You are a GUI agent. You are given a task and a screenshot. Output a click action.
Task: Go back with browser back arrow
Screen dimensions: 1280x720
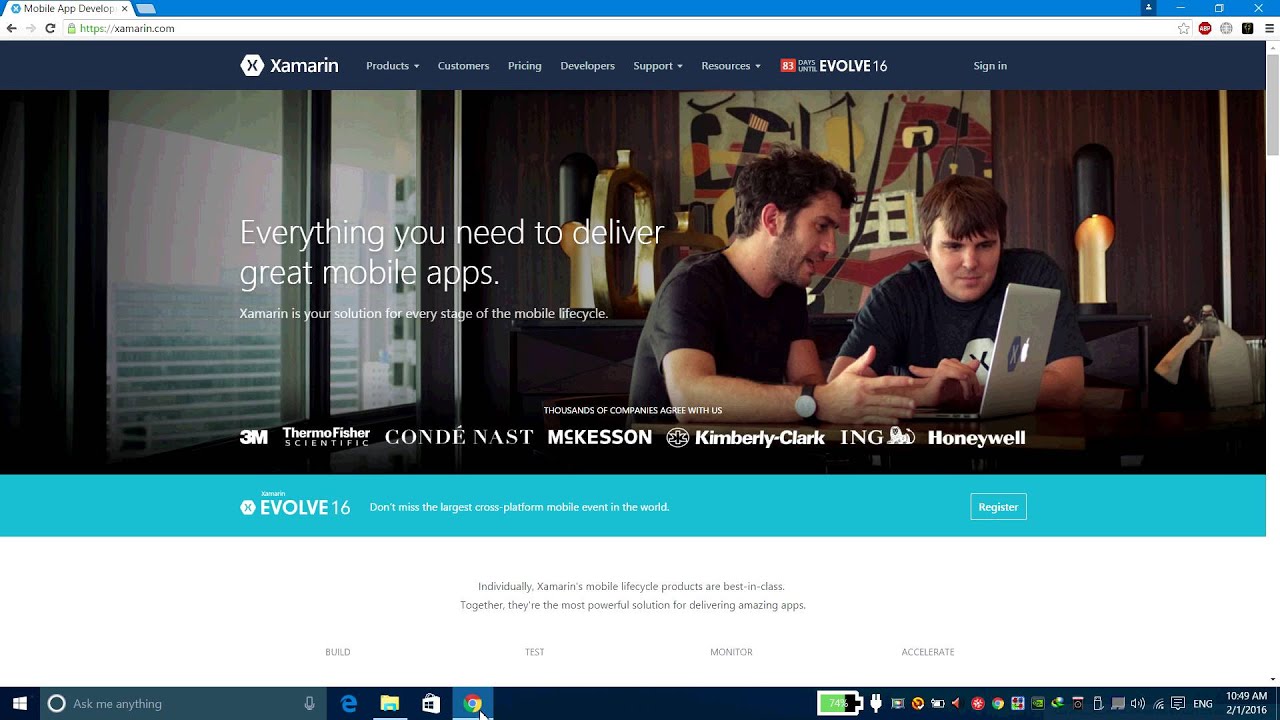(x=12, y=28)
